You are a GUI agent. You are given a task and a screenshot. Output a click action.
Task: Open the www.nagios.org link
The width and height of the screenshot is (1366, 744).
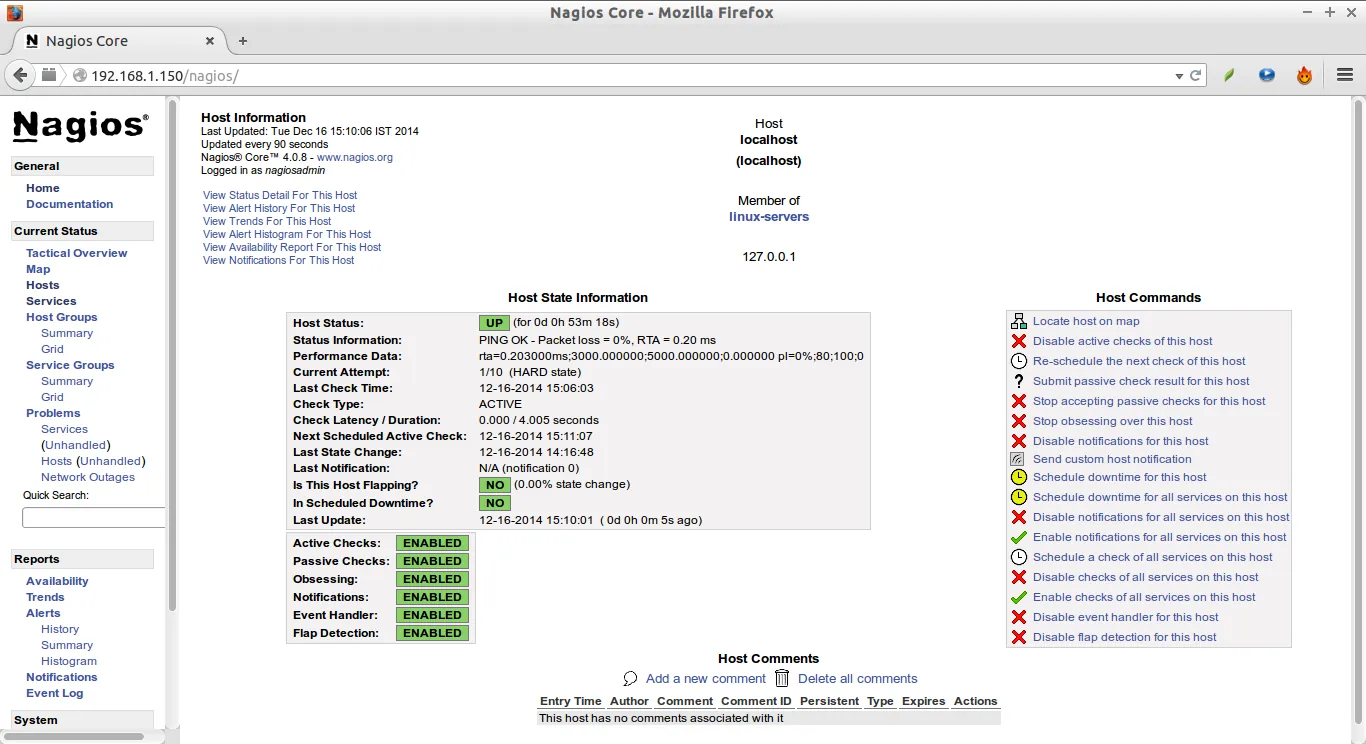coord(355,157)
